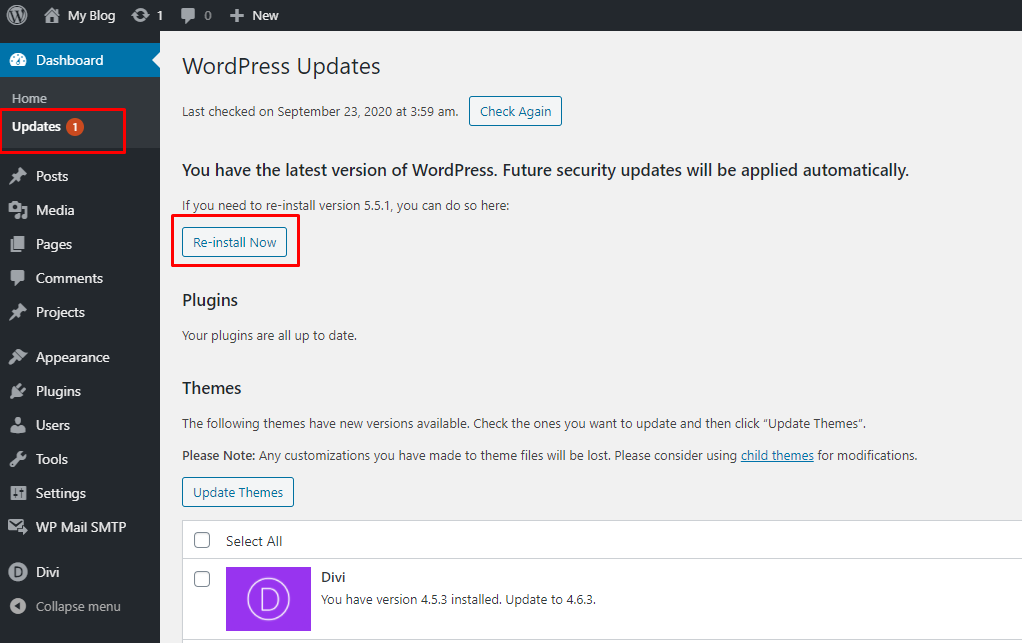Open Media library sidebar icon
Screen dimensions: 1022x643
point(18,210)
